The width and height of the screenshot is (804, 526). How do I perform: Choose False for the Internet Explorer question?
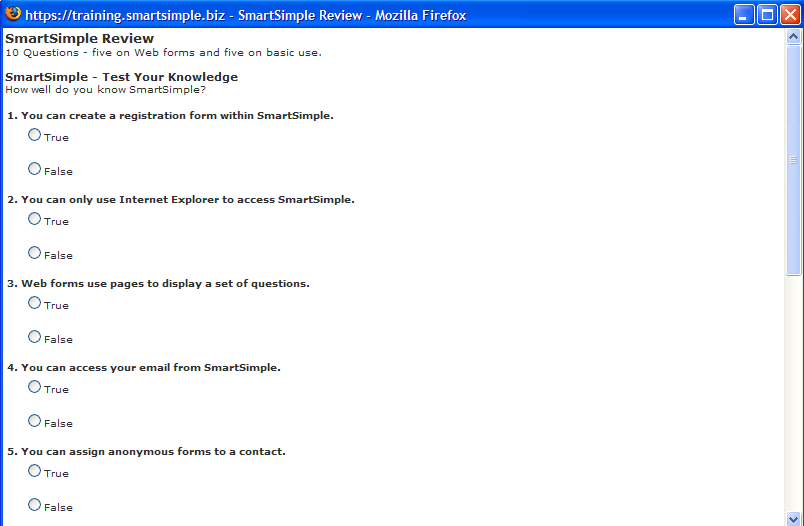(35, 253)
